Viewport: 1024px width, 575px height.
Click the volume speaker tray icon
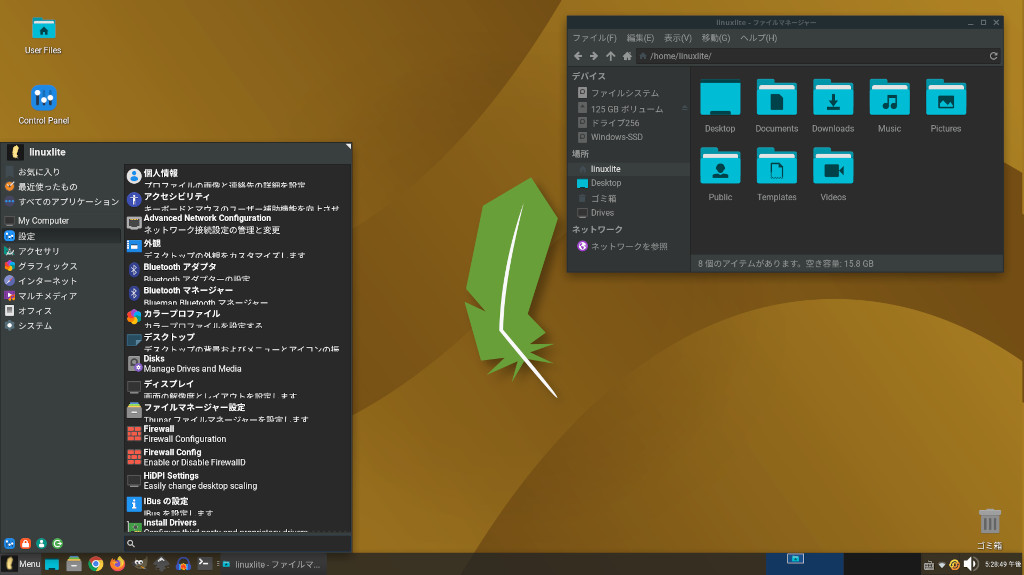click(970, 564)
